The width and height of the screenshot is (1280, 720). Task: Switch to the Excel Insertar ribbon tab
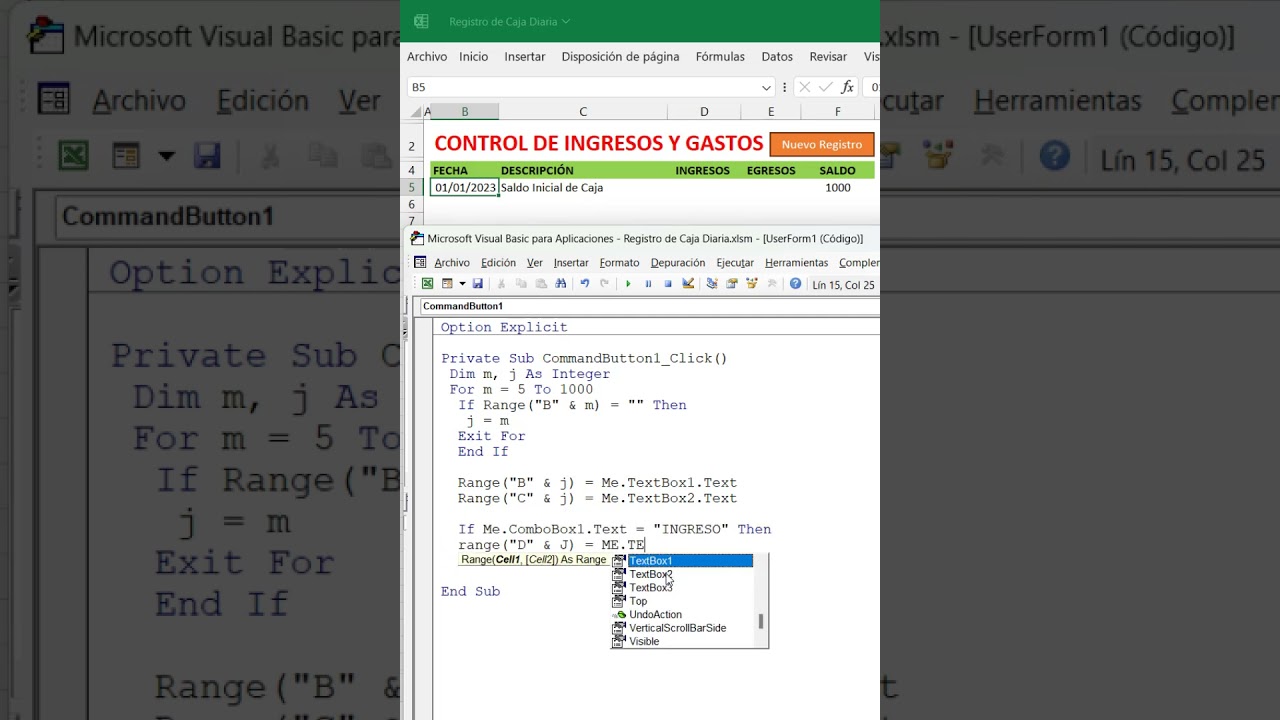pos(525,57)
